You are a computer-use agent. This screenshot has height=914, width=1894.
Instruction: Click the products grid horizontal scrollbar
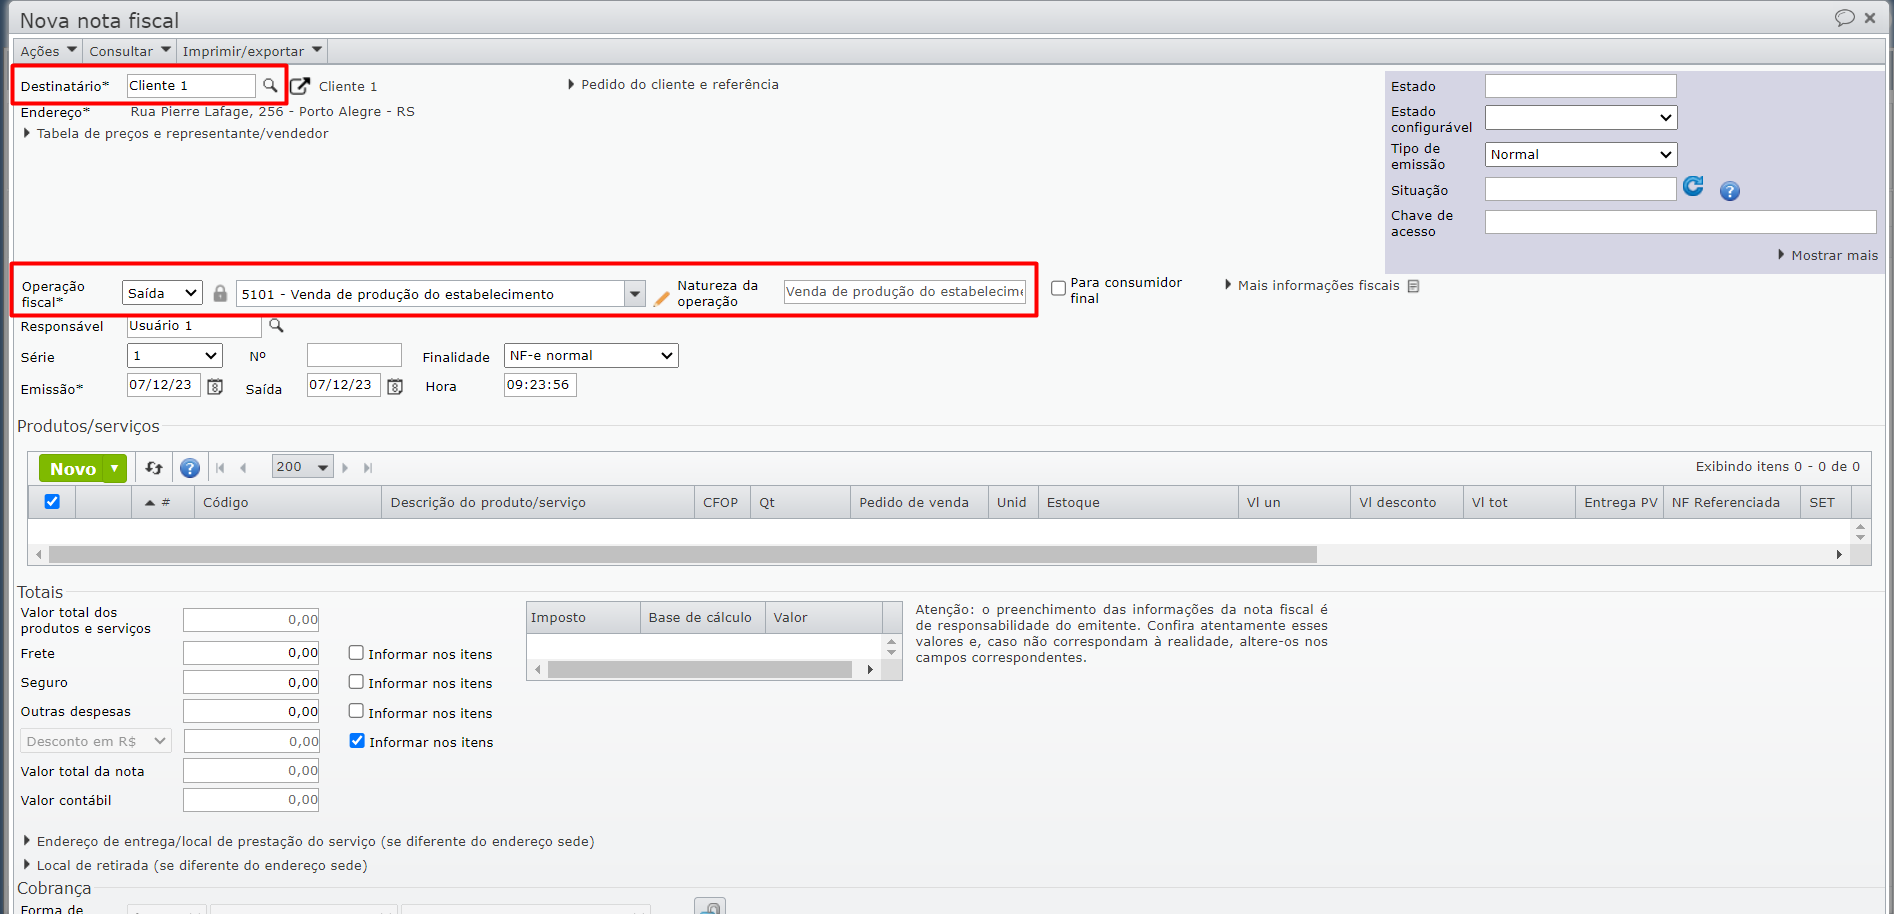click(x=683, y=554)
